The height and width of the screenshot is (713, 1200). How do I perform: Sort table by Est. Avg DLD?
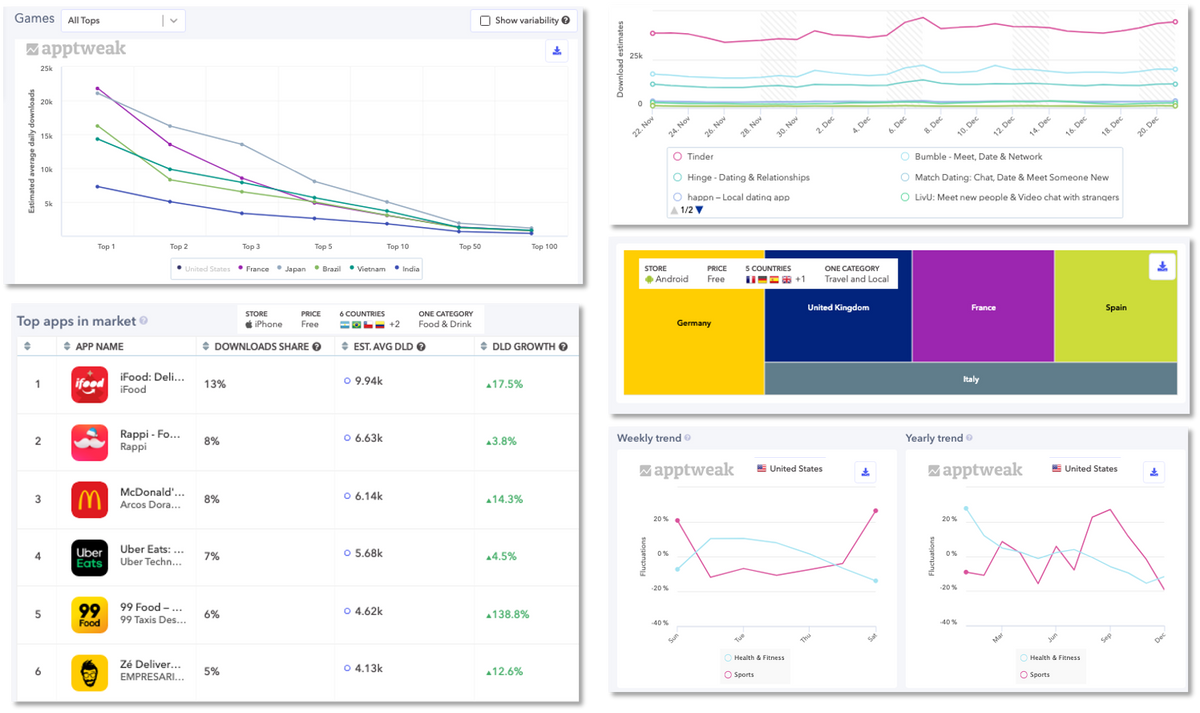[343, 346]
